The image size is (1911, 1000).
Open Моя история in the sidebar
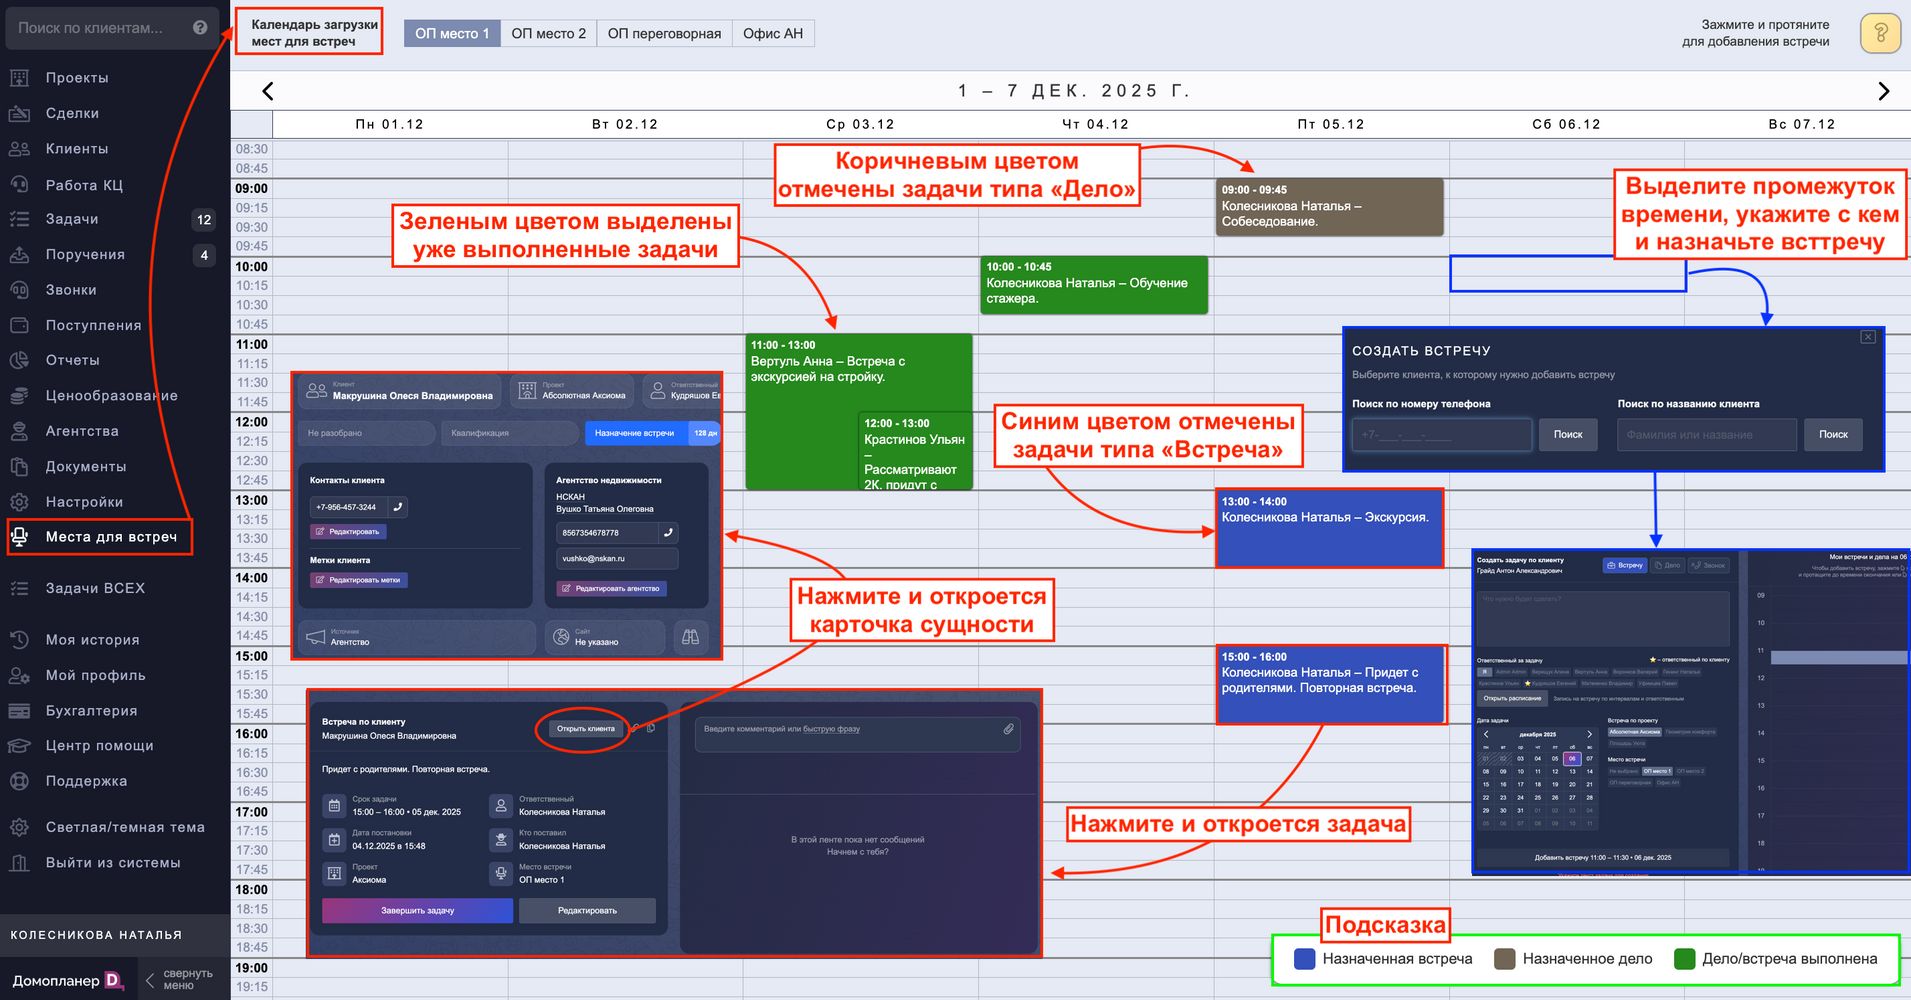92,640
